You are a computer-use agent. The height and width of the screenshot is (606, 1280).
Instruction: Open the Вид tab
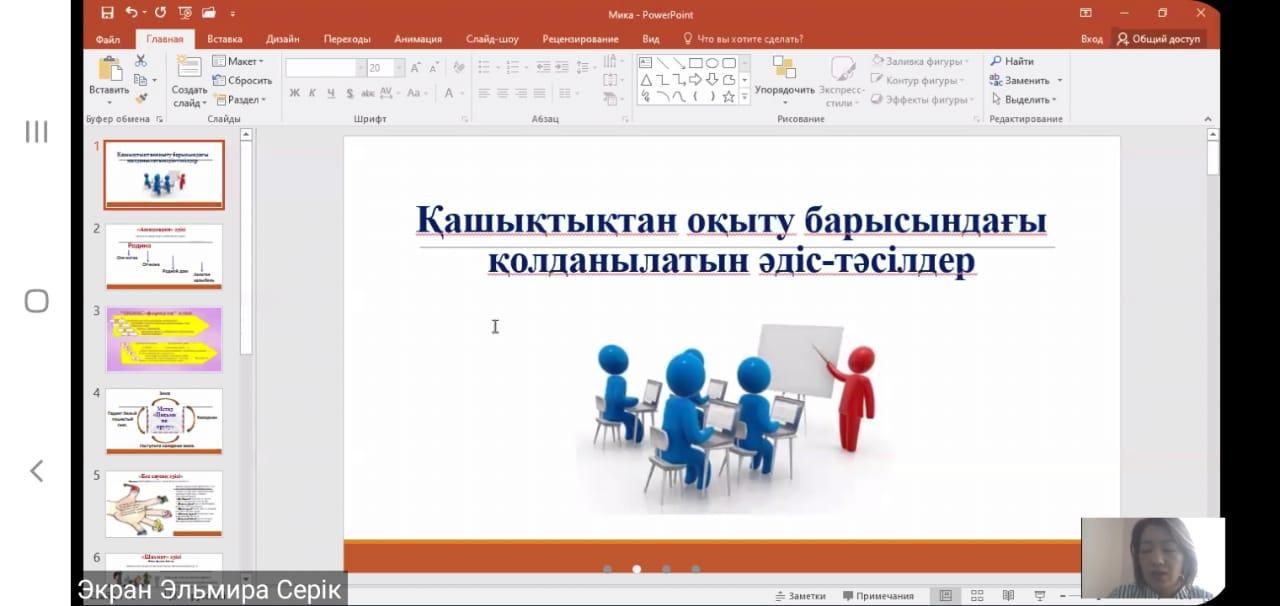click(651, 39)
